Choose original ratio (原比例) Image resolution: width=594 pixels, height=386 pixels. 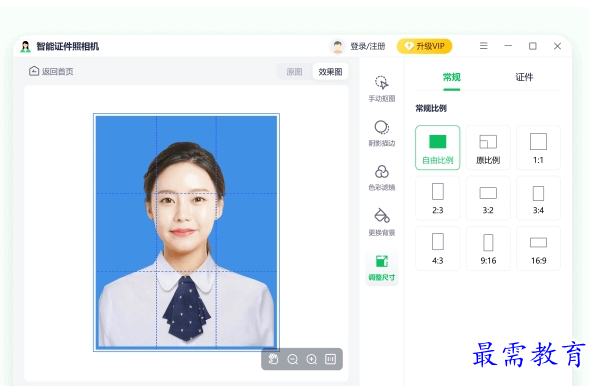(488, 148)
